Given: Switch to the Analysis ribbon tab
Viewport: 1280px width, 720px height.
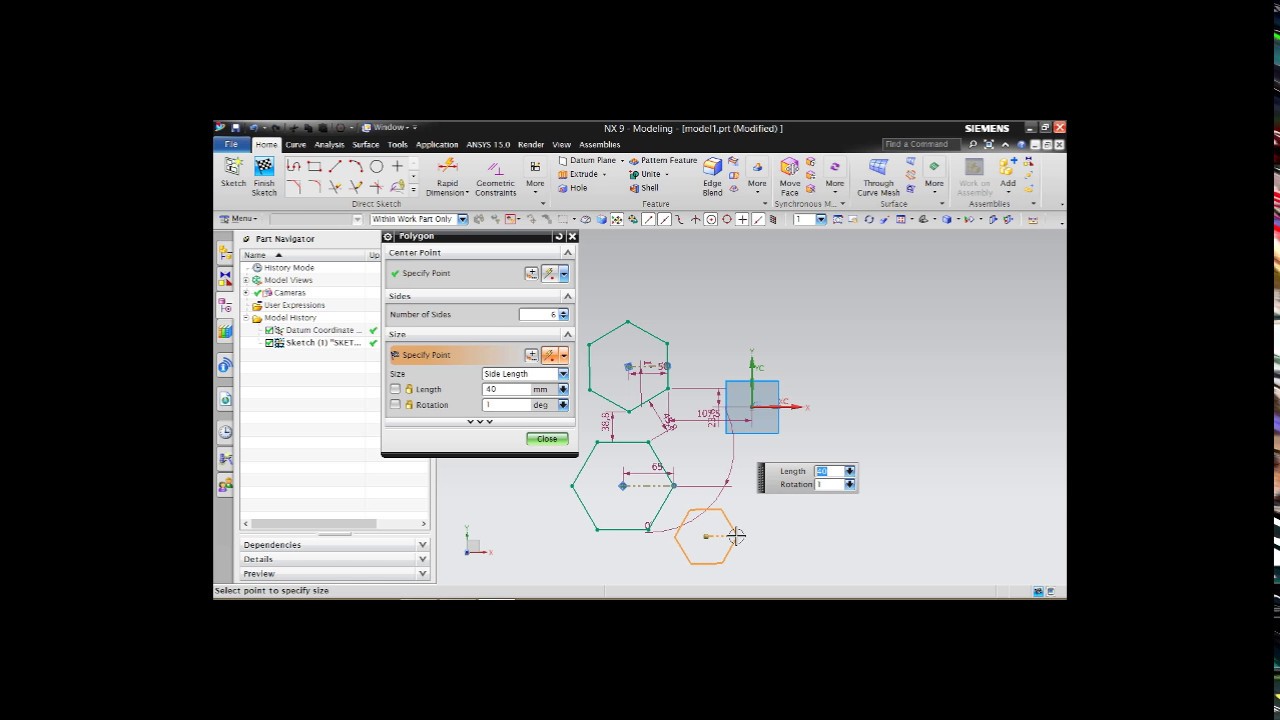Looking at the screenshot, I should coord(329,145).
